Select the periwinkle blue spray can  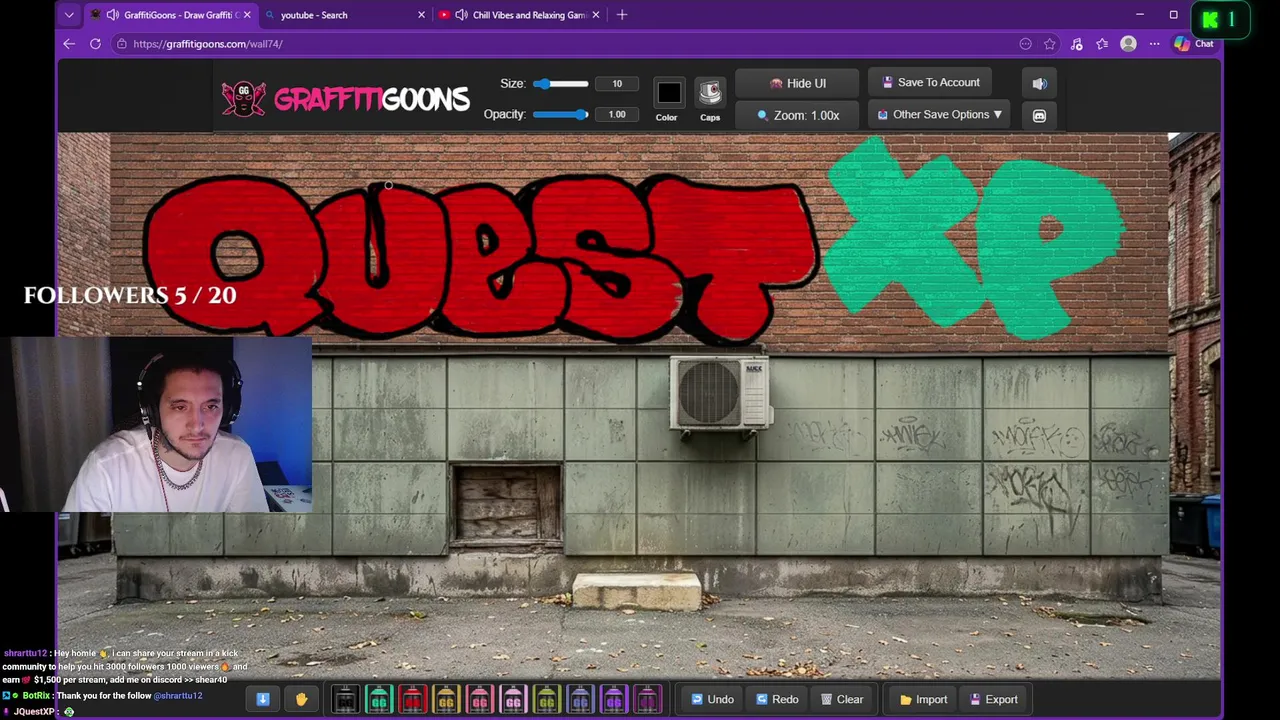tap(580, 699)
